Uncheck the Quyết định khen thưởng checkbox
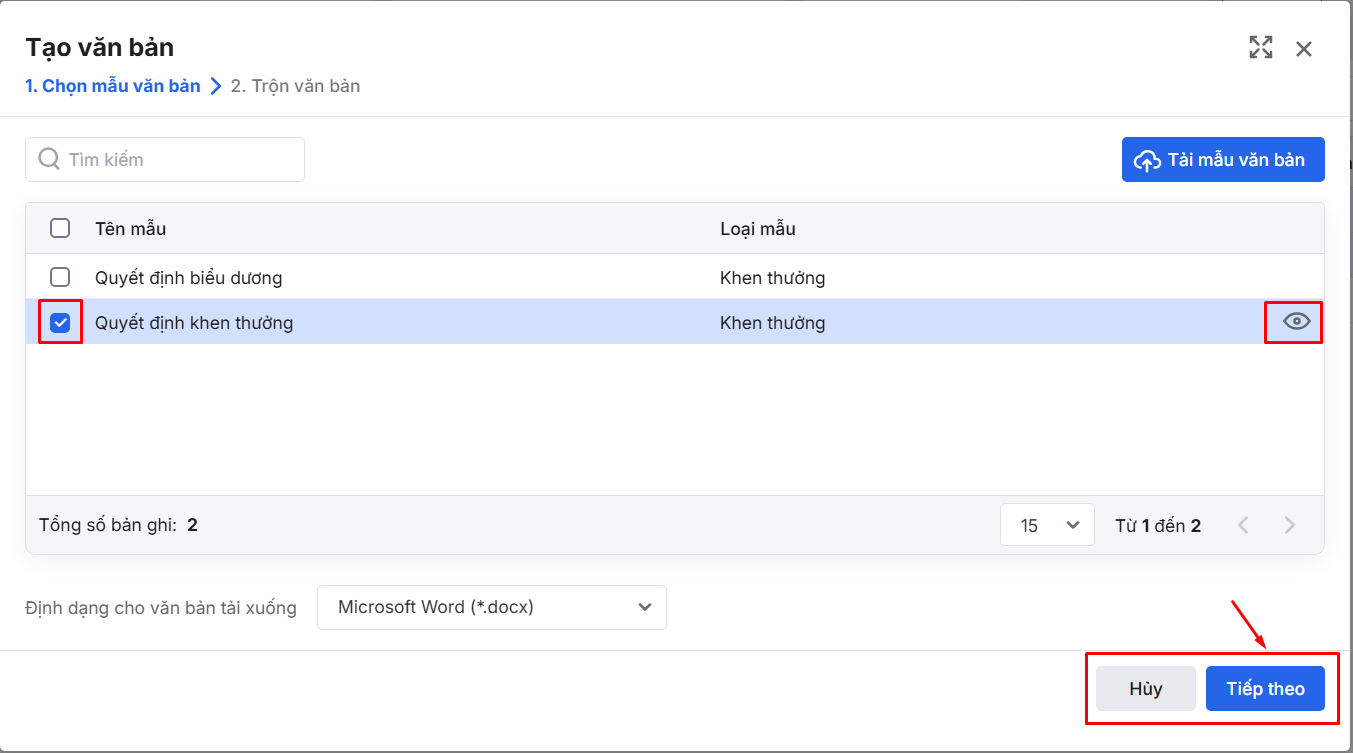This screenshot has height=753, width=1353. 60,322
